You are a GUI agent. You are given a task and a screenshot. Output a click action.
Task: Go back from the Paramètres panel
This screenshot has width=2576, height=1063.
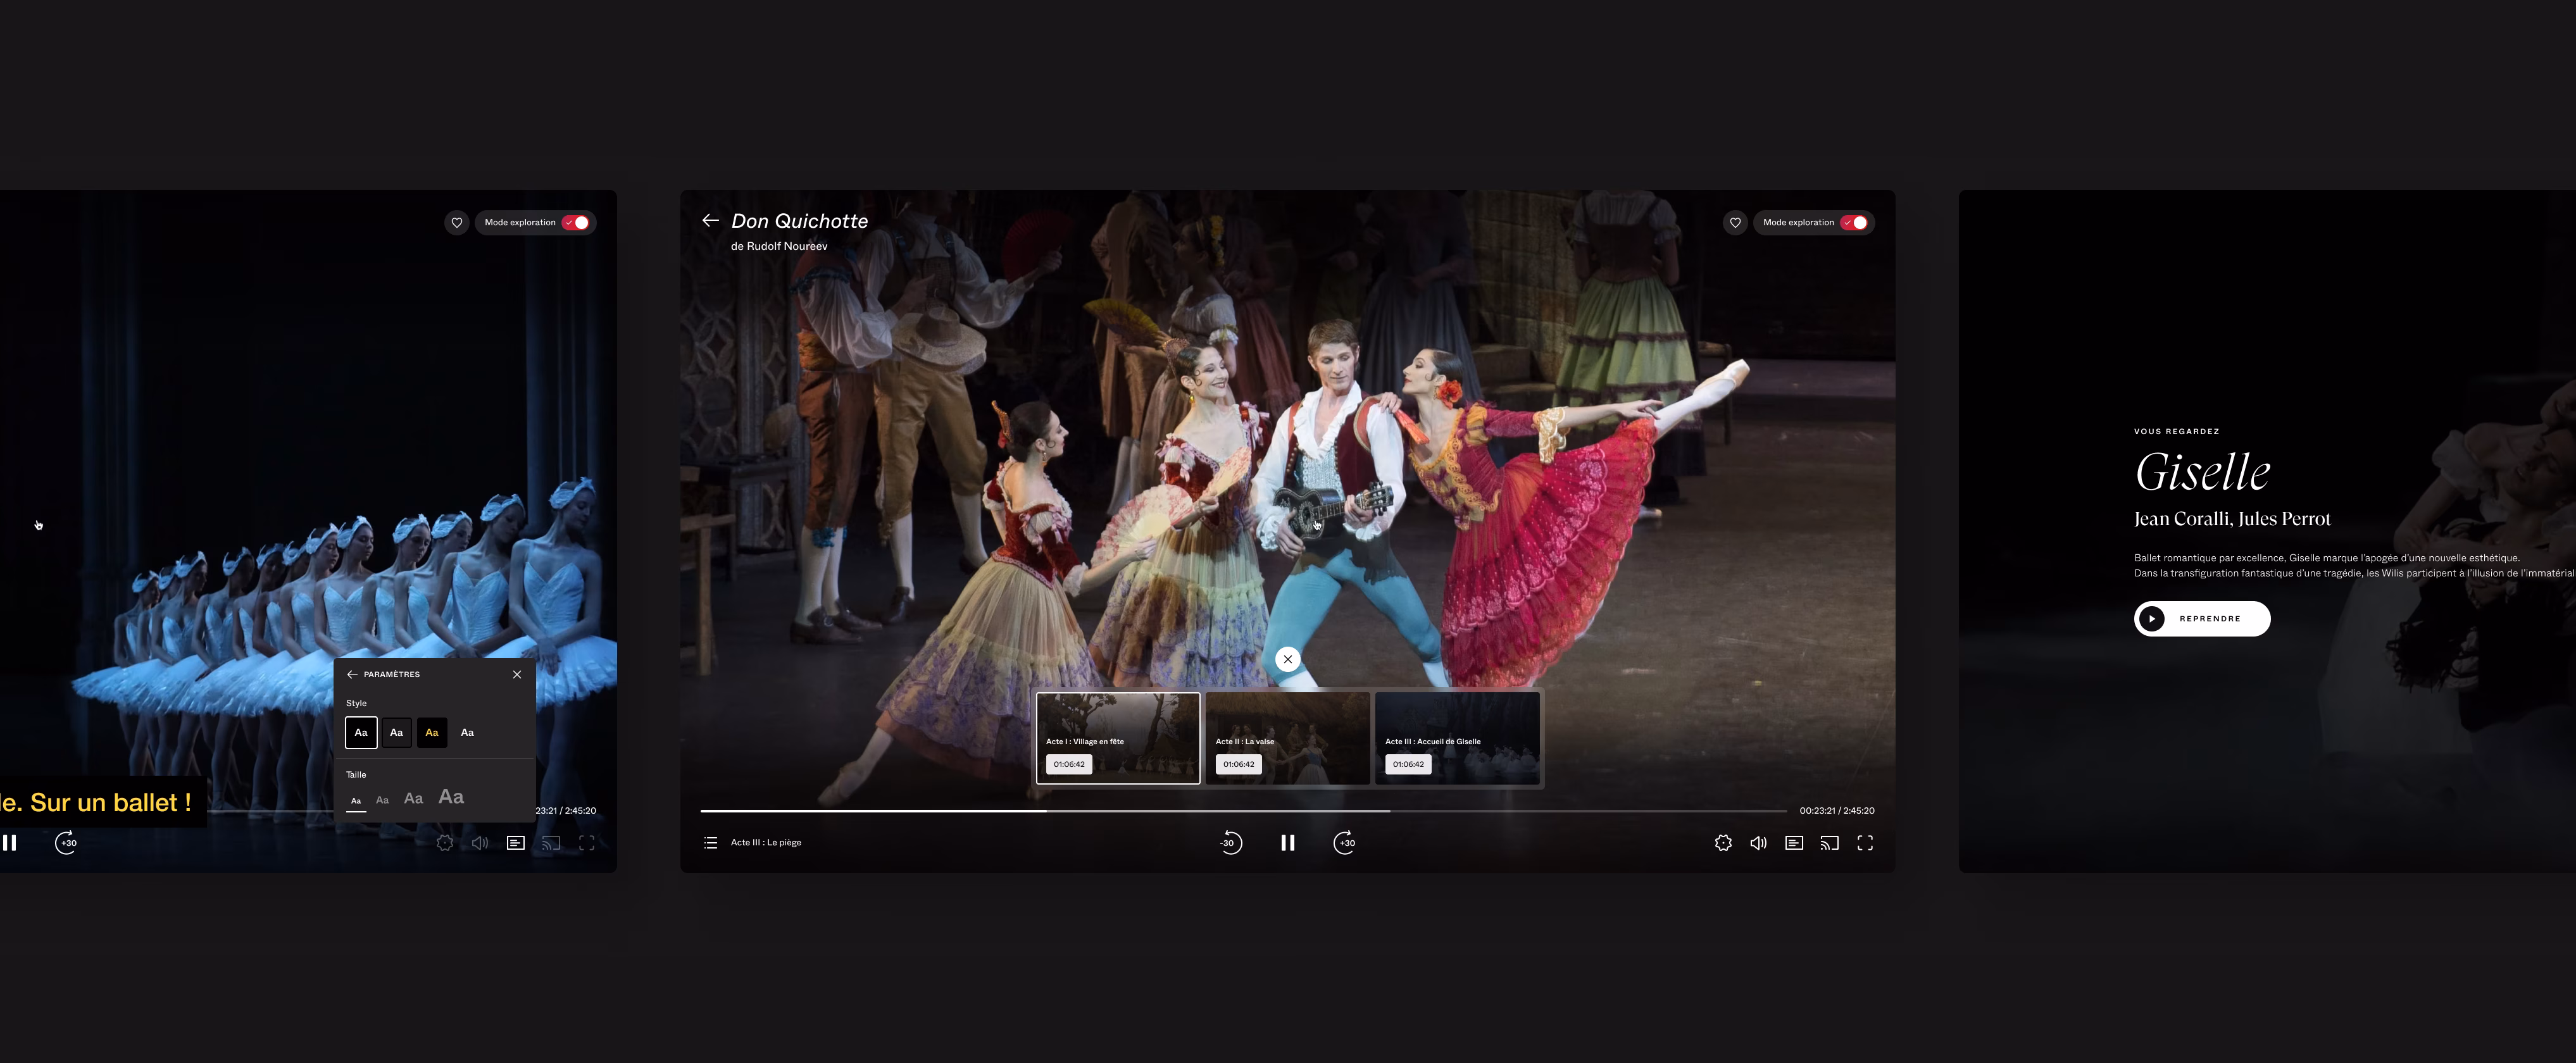352,674
